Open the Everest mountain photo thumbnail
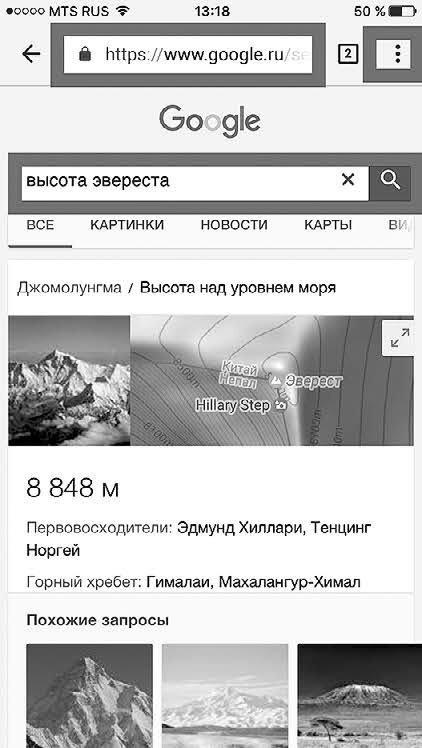Image resolution: width=422 pixels, height=748 pixels. pos(69,380)
